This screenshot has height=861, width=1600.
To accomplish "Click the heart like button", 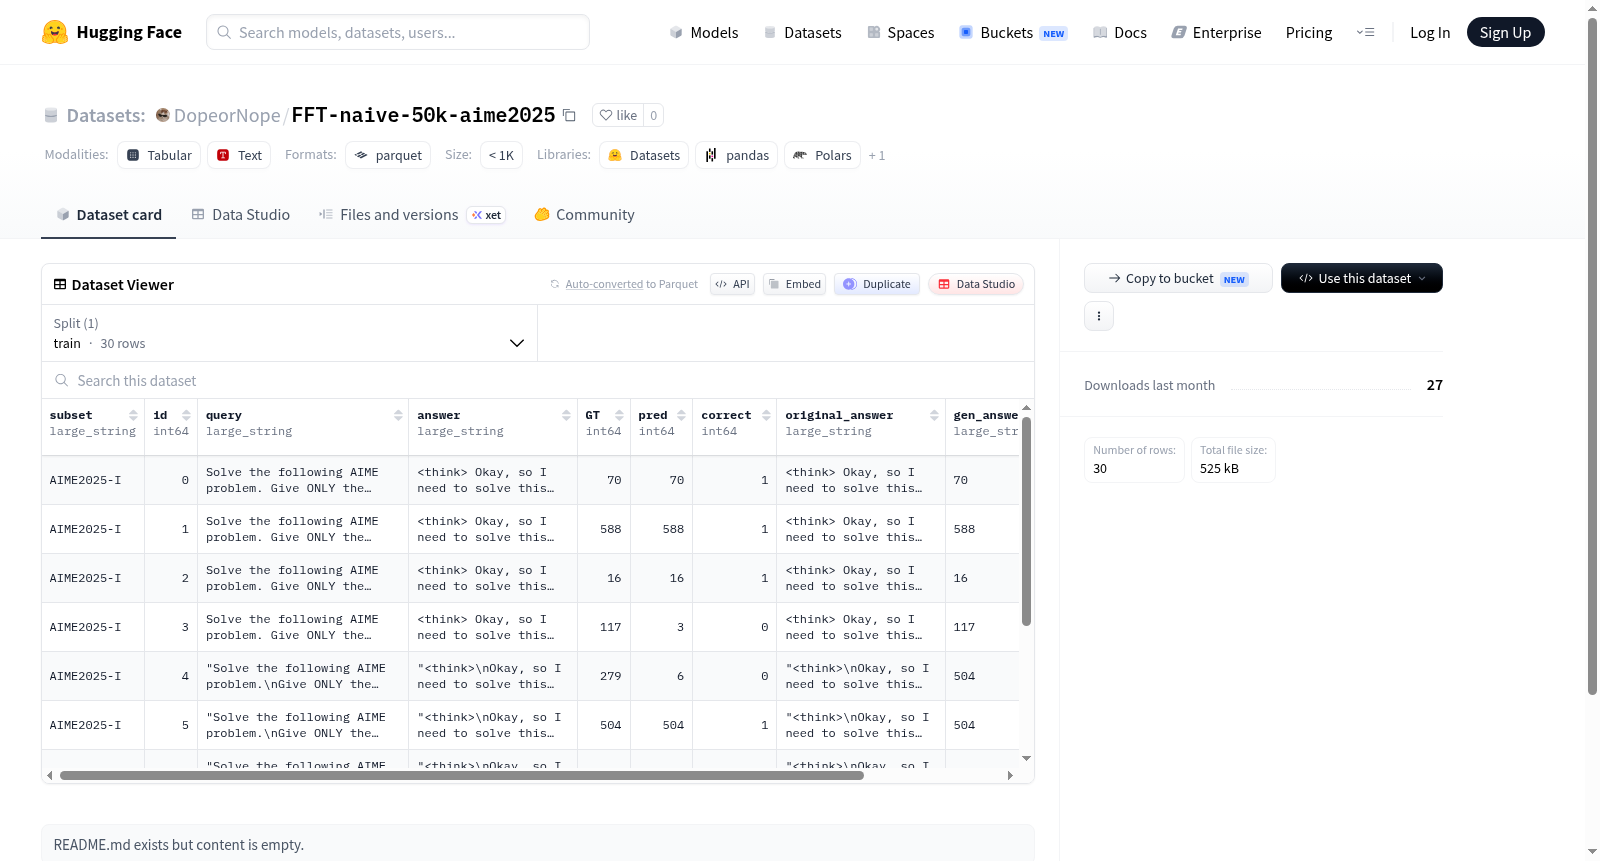I will (618, 115).
